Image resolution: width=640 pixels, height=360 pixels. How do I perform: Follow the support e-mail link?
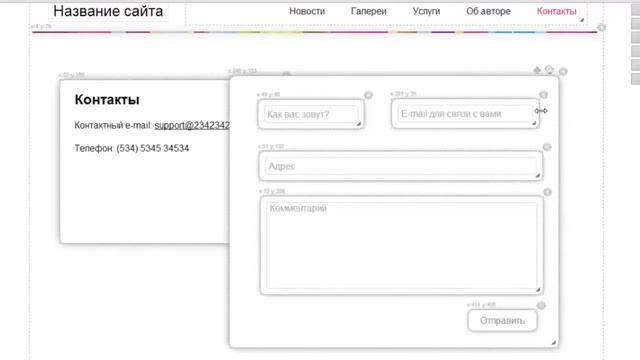click(192, 125)
